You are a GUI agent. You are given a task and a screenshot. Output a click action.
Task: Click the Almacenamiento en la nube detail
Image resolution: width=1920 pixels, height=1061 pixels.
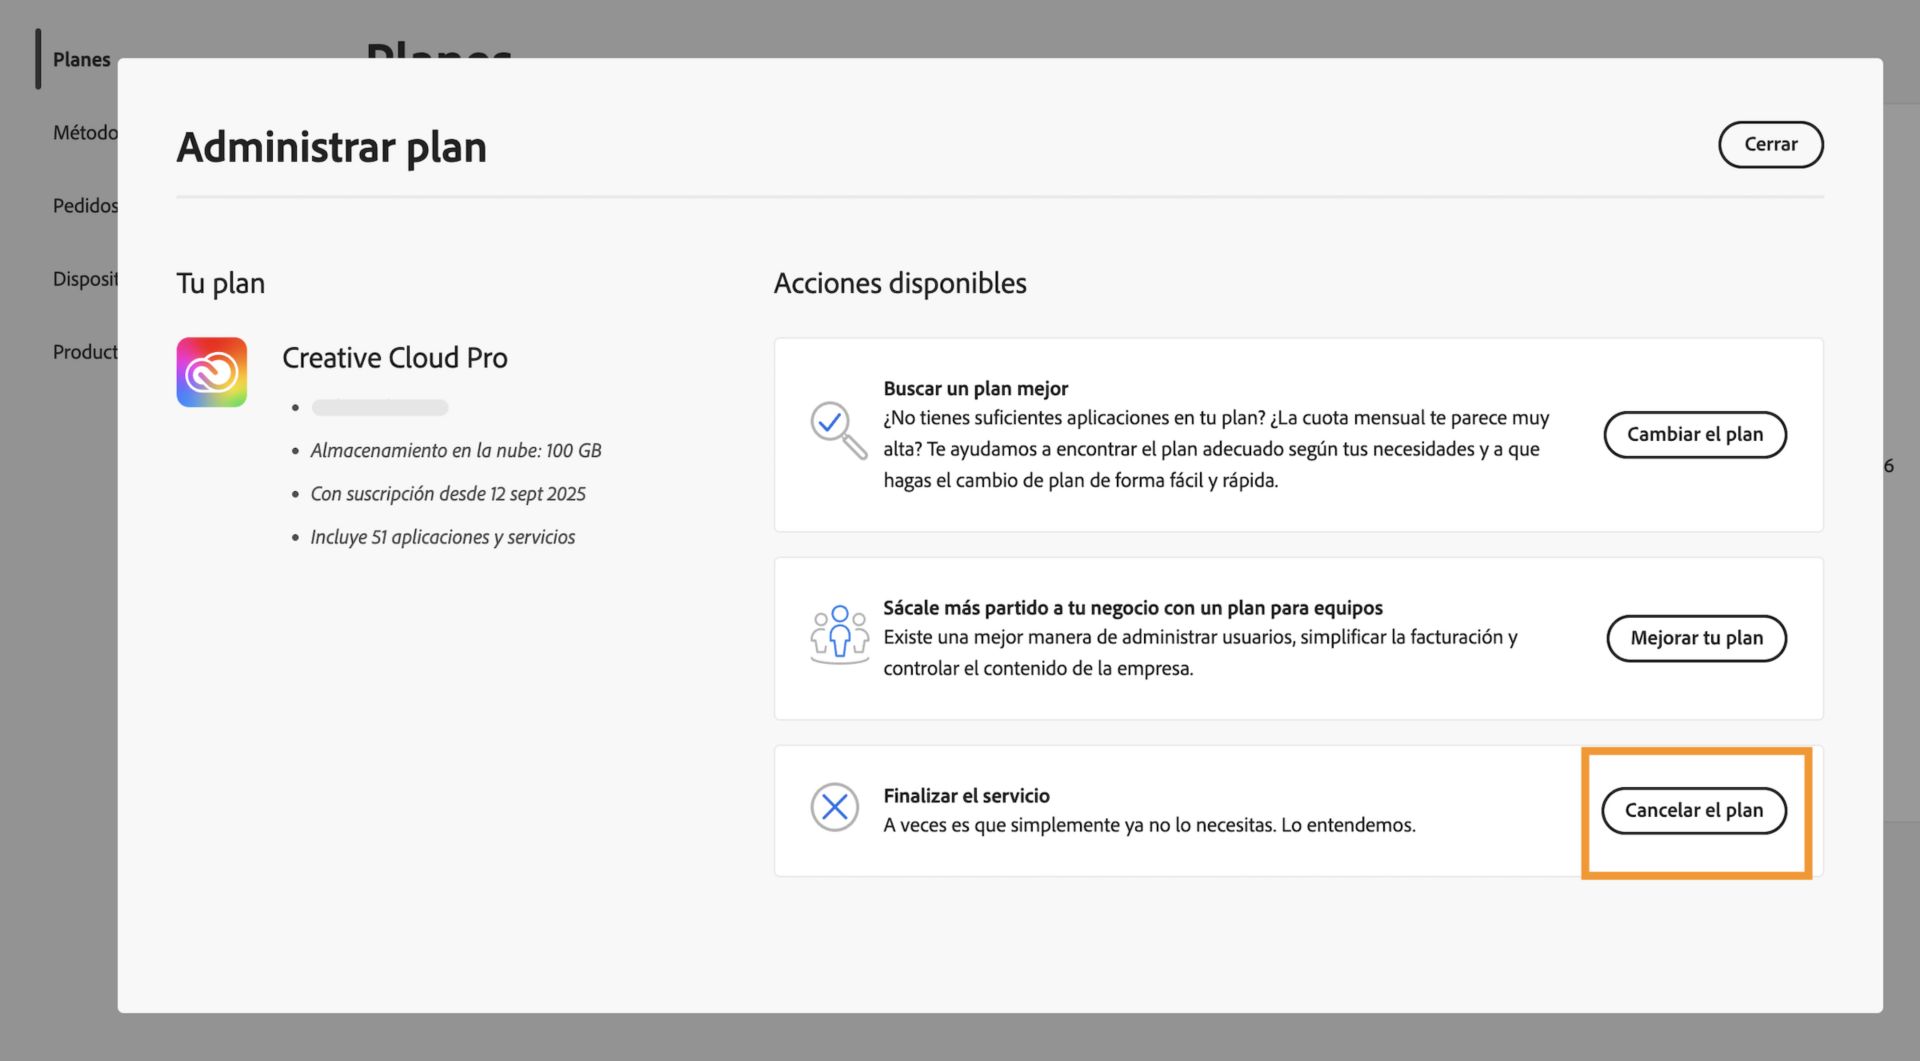(x=455, y=451)
